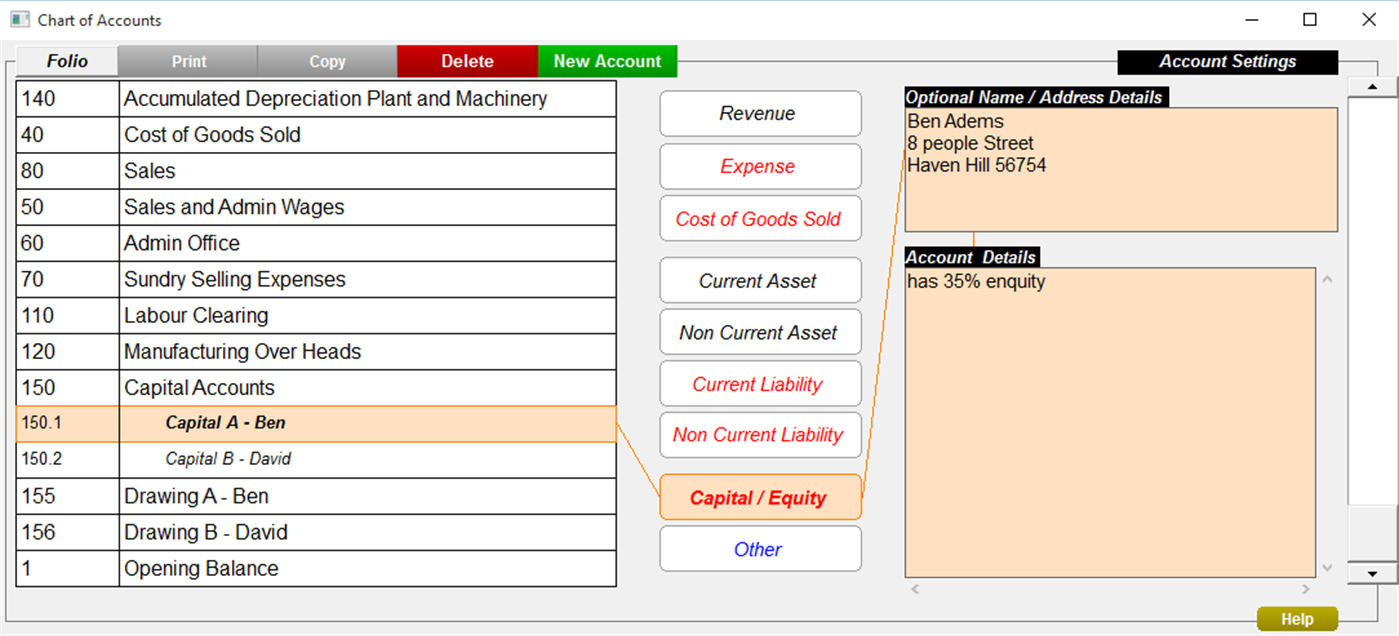The height and width of the screenshot is (636, 1399).
Task: Mark account as Current Liability
Action: point(760,383)
